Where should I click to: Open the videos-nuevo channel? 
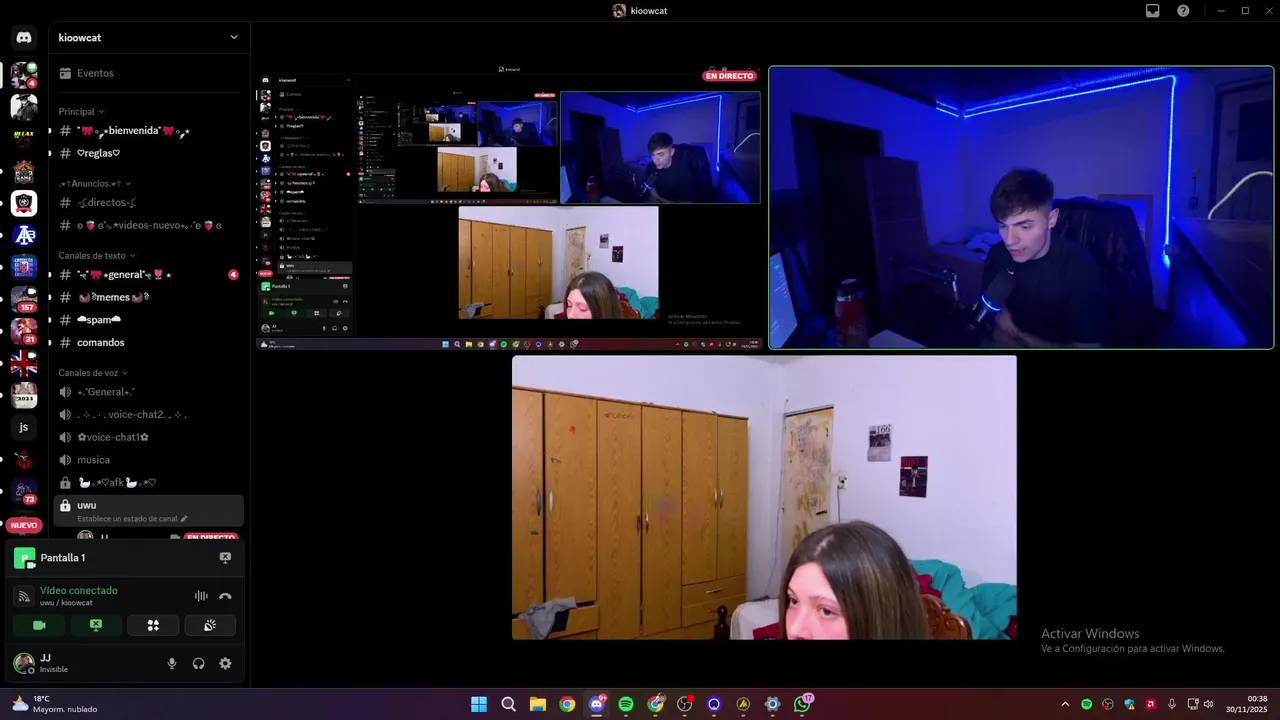tap(149, 225)
